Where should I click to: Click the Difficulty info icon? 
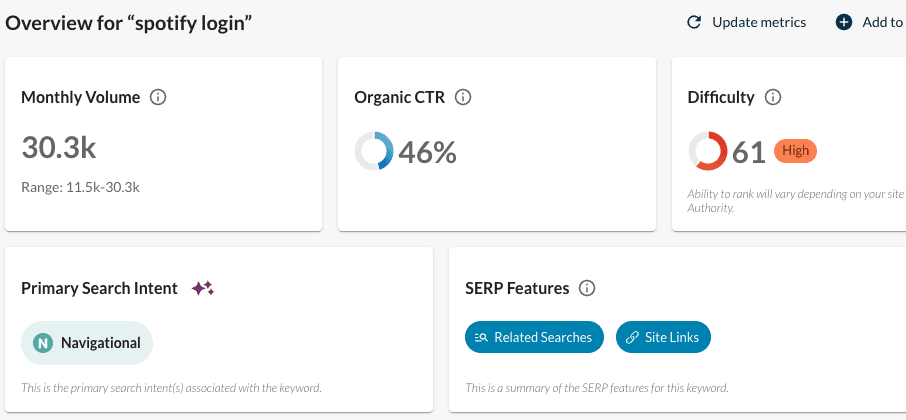(773, 98)
